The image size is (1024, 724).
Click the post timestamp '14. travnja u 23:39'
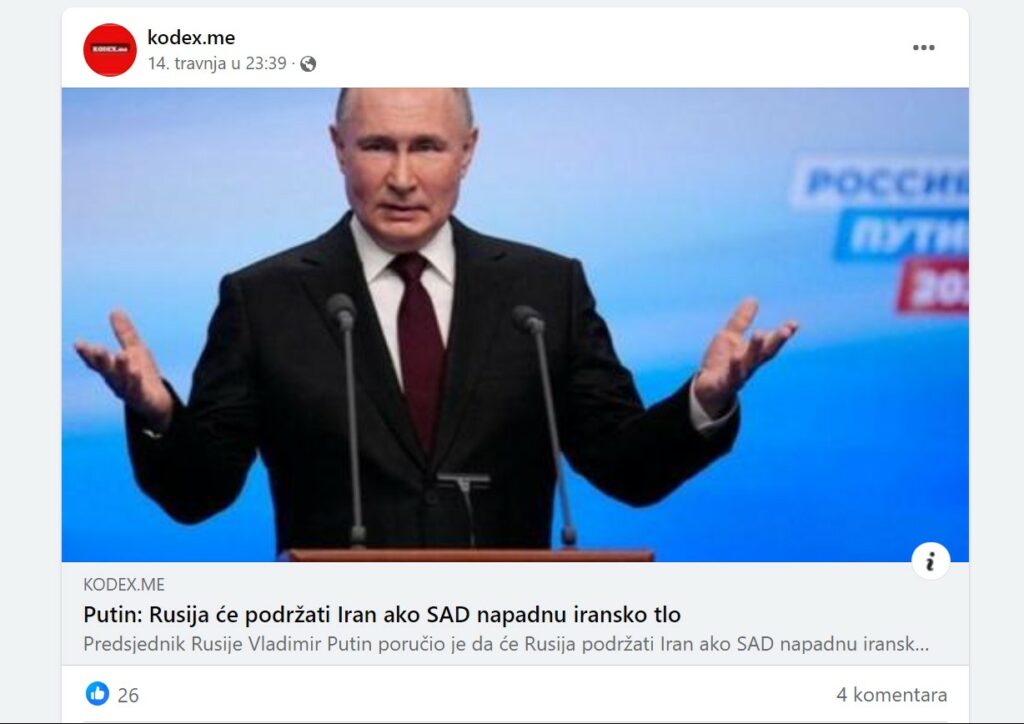click(217, 63)
